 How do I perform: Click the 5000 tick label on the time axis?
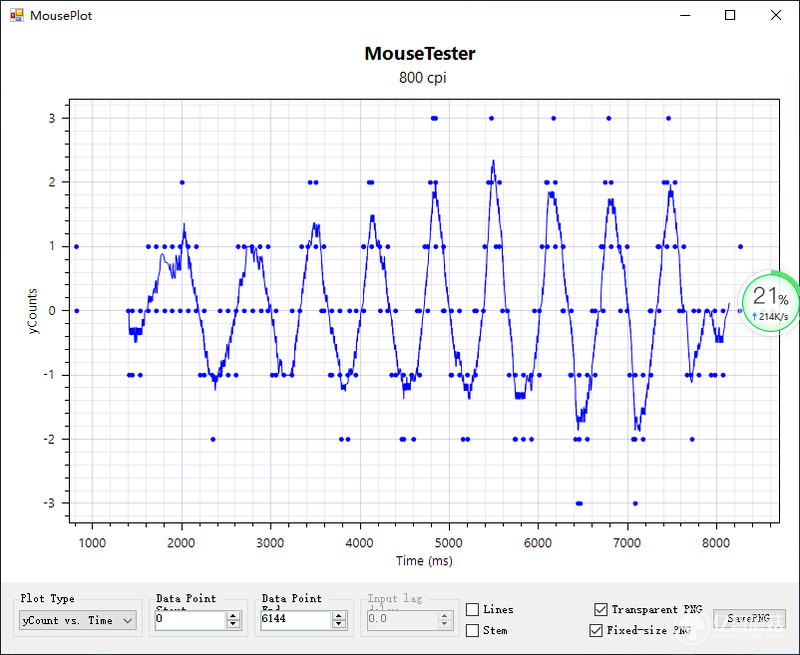coord(448,543)
